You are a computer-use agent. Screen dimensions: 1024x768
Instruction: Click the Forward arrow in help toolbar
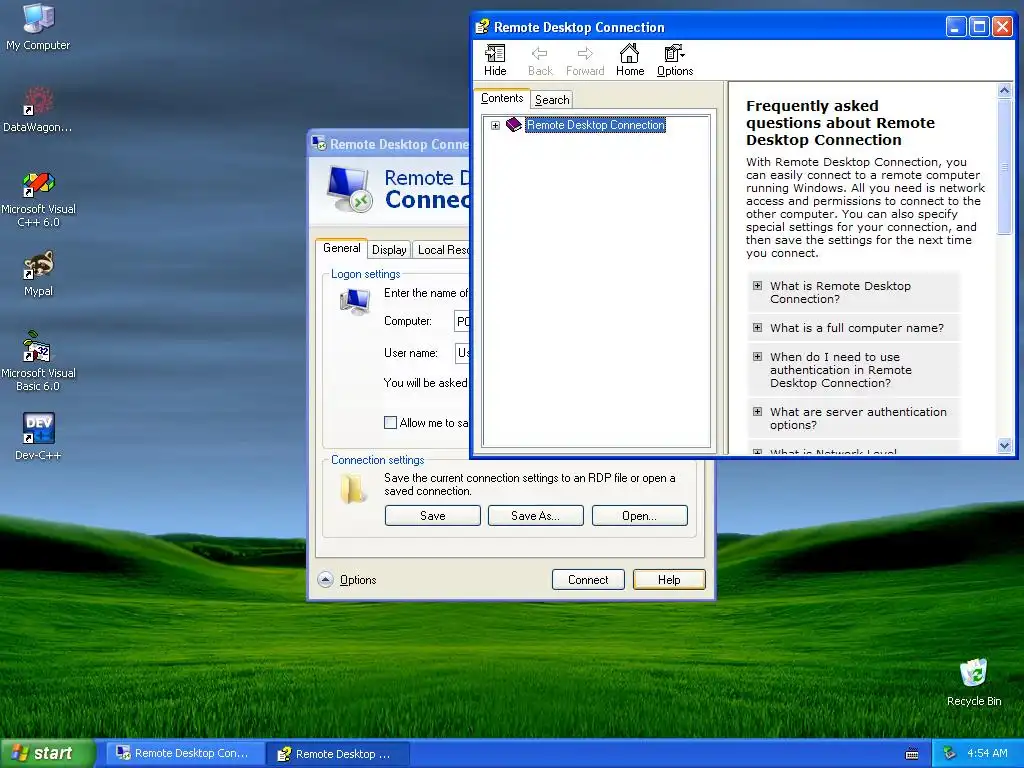(585, 60)
